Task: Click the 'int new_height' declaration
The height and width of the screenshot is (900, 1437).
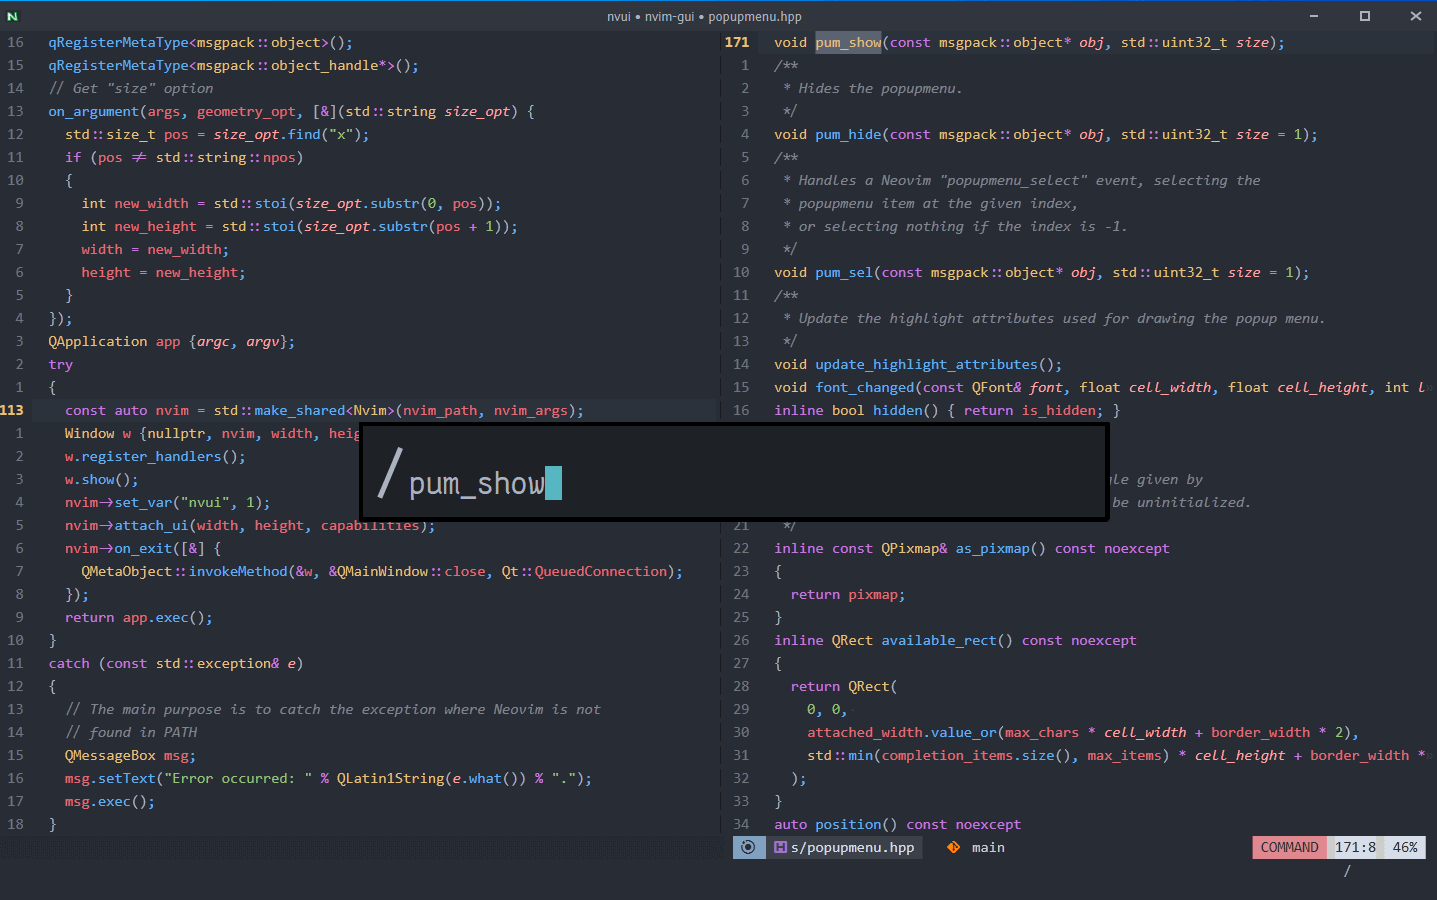Action: pyautogui.click(x=299, y=226)
